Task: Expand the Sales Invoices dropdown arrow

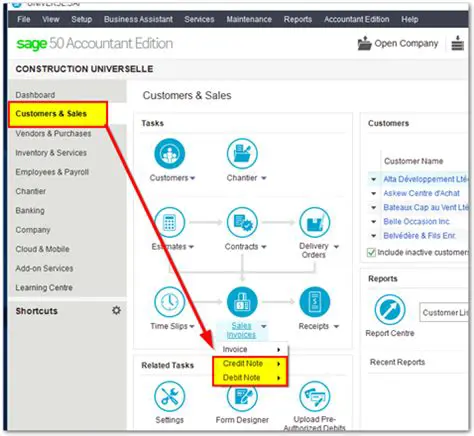Action: (x=264, y=326)
